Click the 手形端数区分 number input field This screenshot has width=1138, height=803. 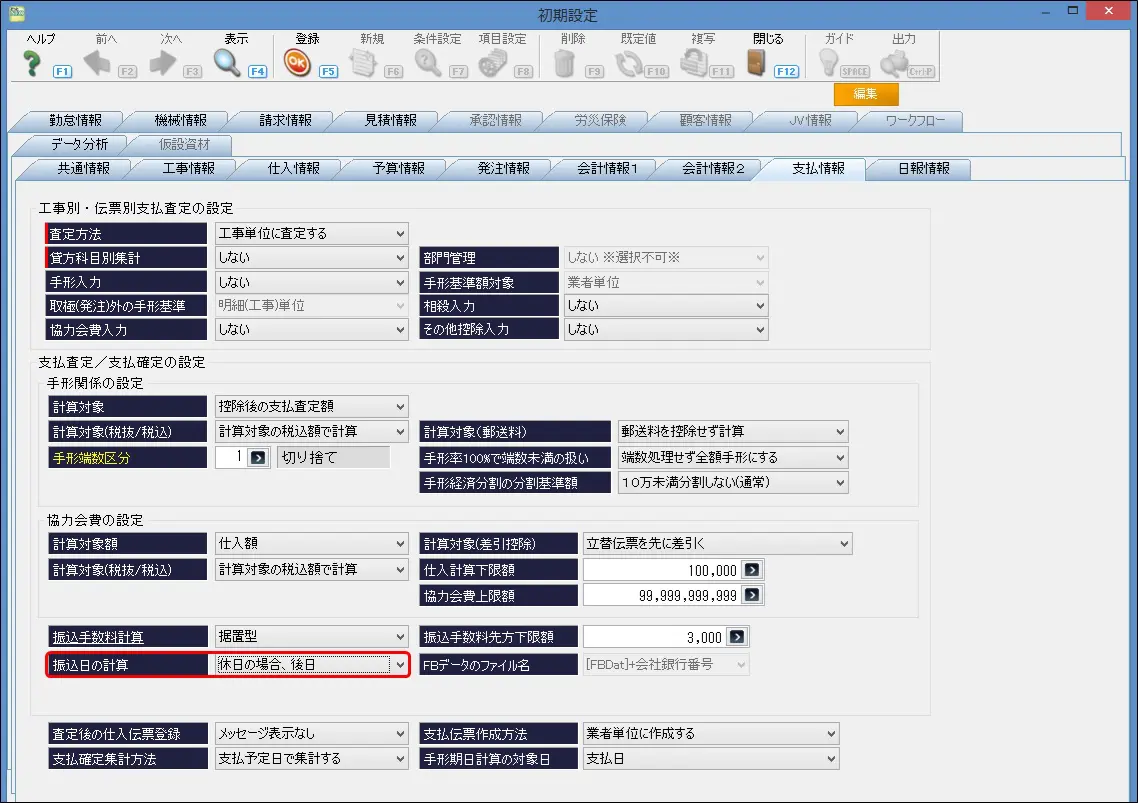[x=231, y=457]
